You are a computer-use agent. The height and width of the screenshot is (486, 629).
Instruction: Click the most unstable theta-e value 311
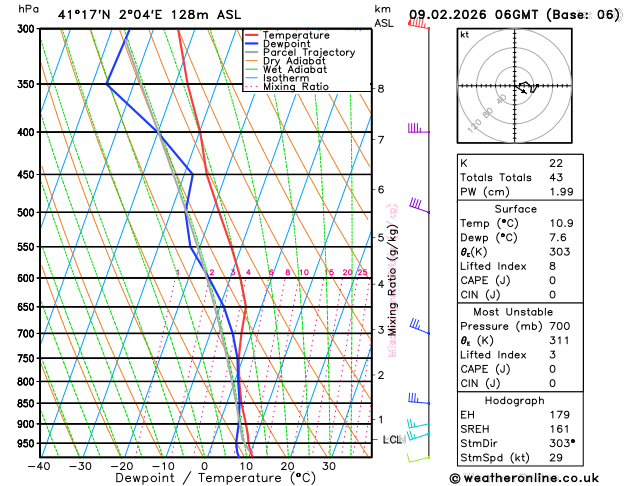[560, 340]
